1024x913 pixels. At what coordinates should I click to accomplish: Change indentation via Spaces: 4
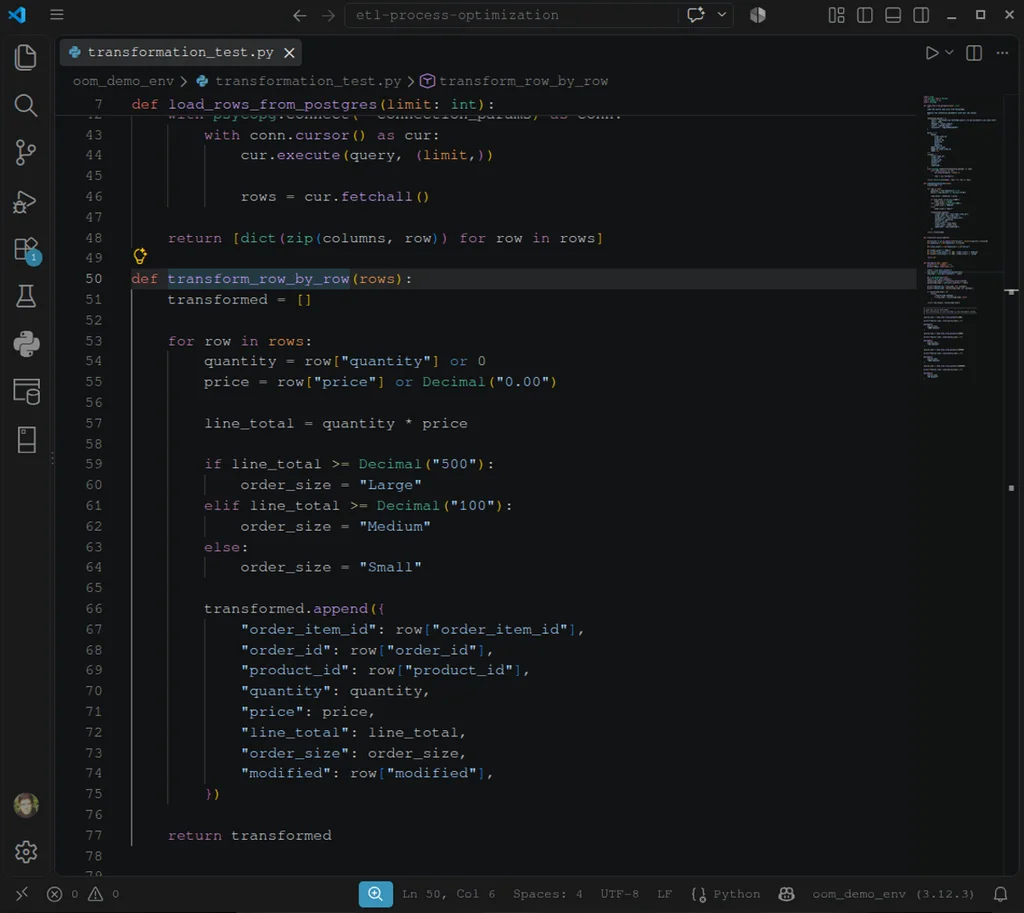click(x=547, y=894)
